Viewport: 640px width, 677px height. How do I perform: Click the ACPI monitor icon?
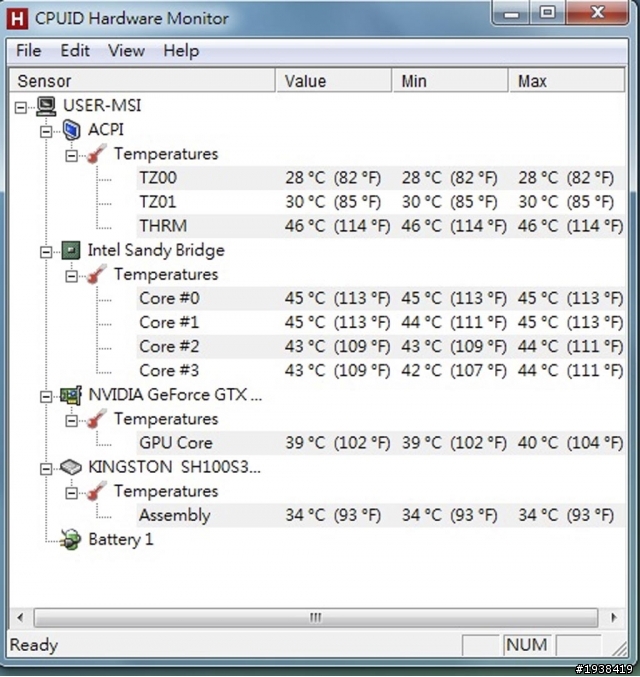coord(72,130)
